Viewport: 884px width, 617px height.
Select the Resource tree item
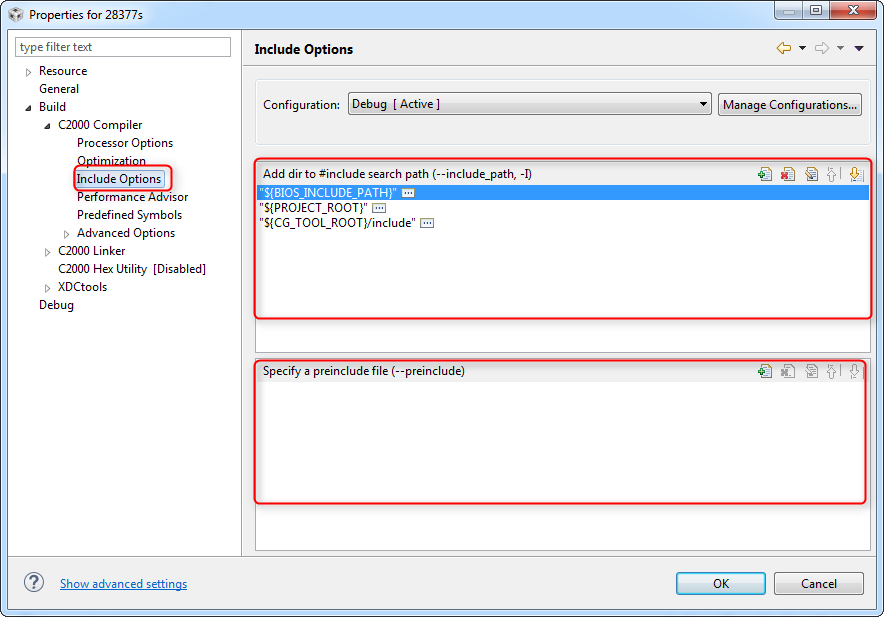point(63,71)
